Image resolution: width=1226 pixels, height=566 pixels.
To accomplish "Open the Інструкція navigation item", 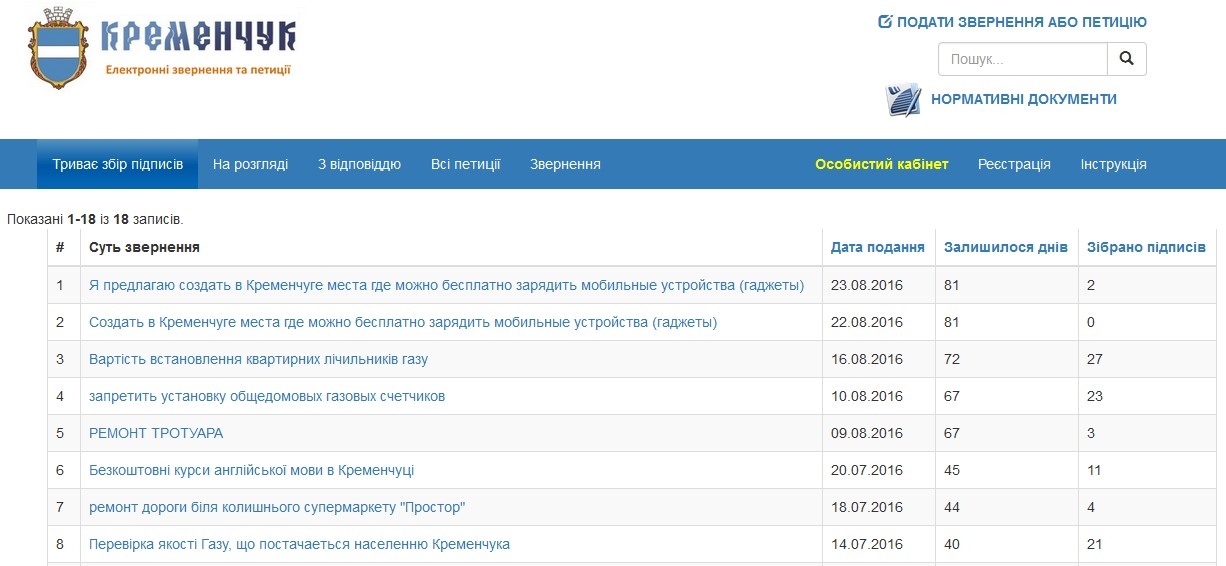I will pyautogui.click(x=1113, y=164).
